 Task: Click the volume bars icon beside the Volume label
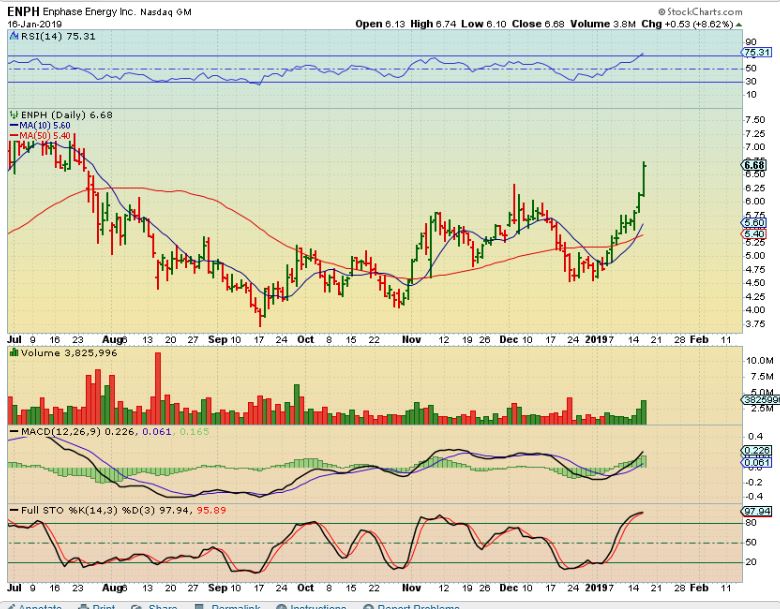tap(14, 353)
